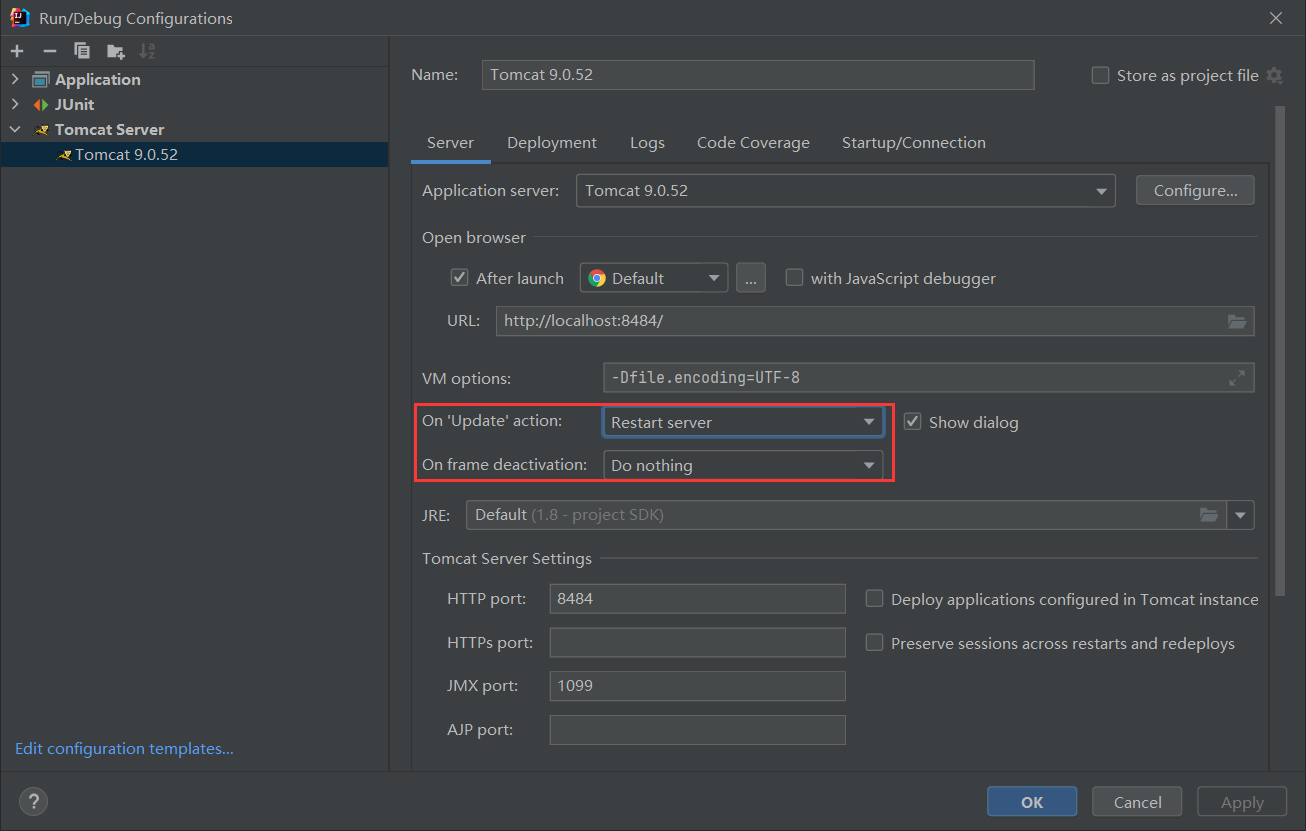This screenshot has height=831, width=1306.
Task: Remove configuration with minus icon
Action: coord(50,51)
